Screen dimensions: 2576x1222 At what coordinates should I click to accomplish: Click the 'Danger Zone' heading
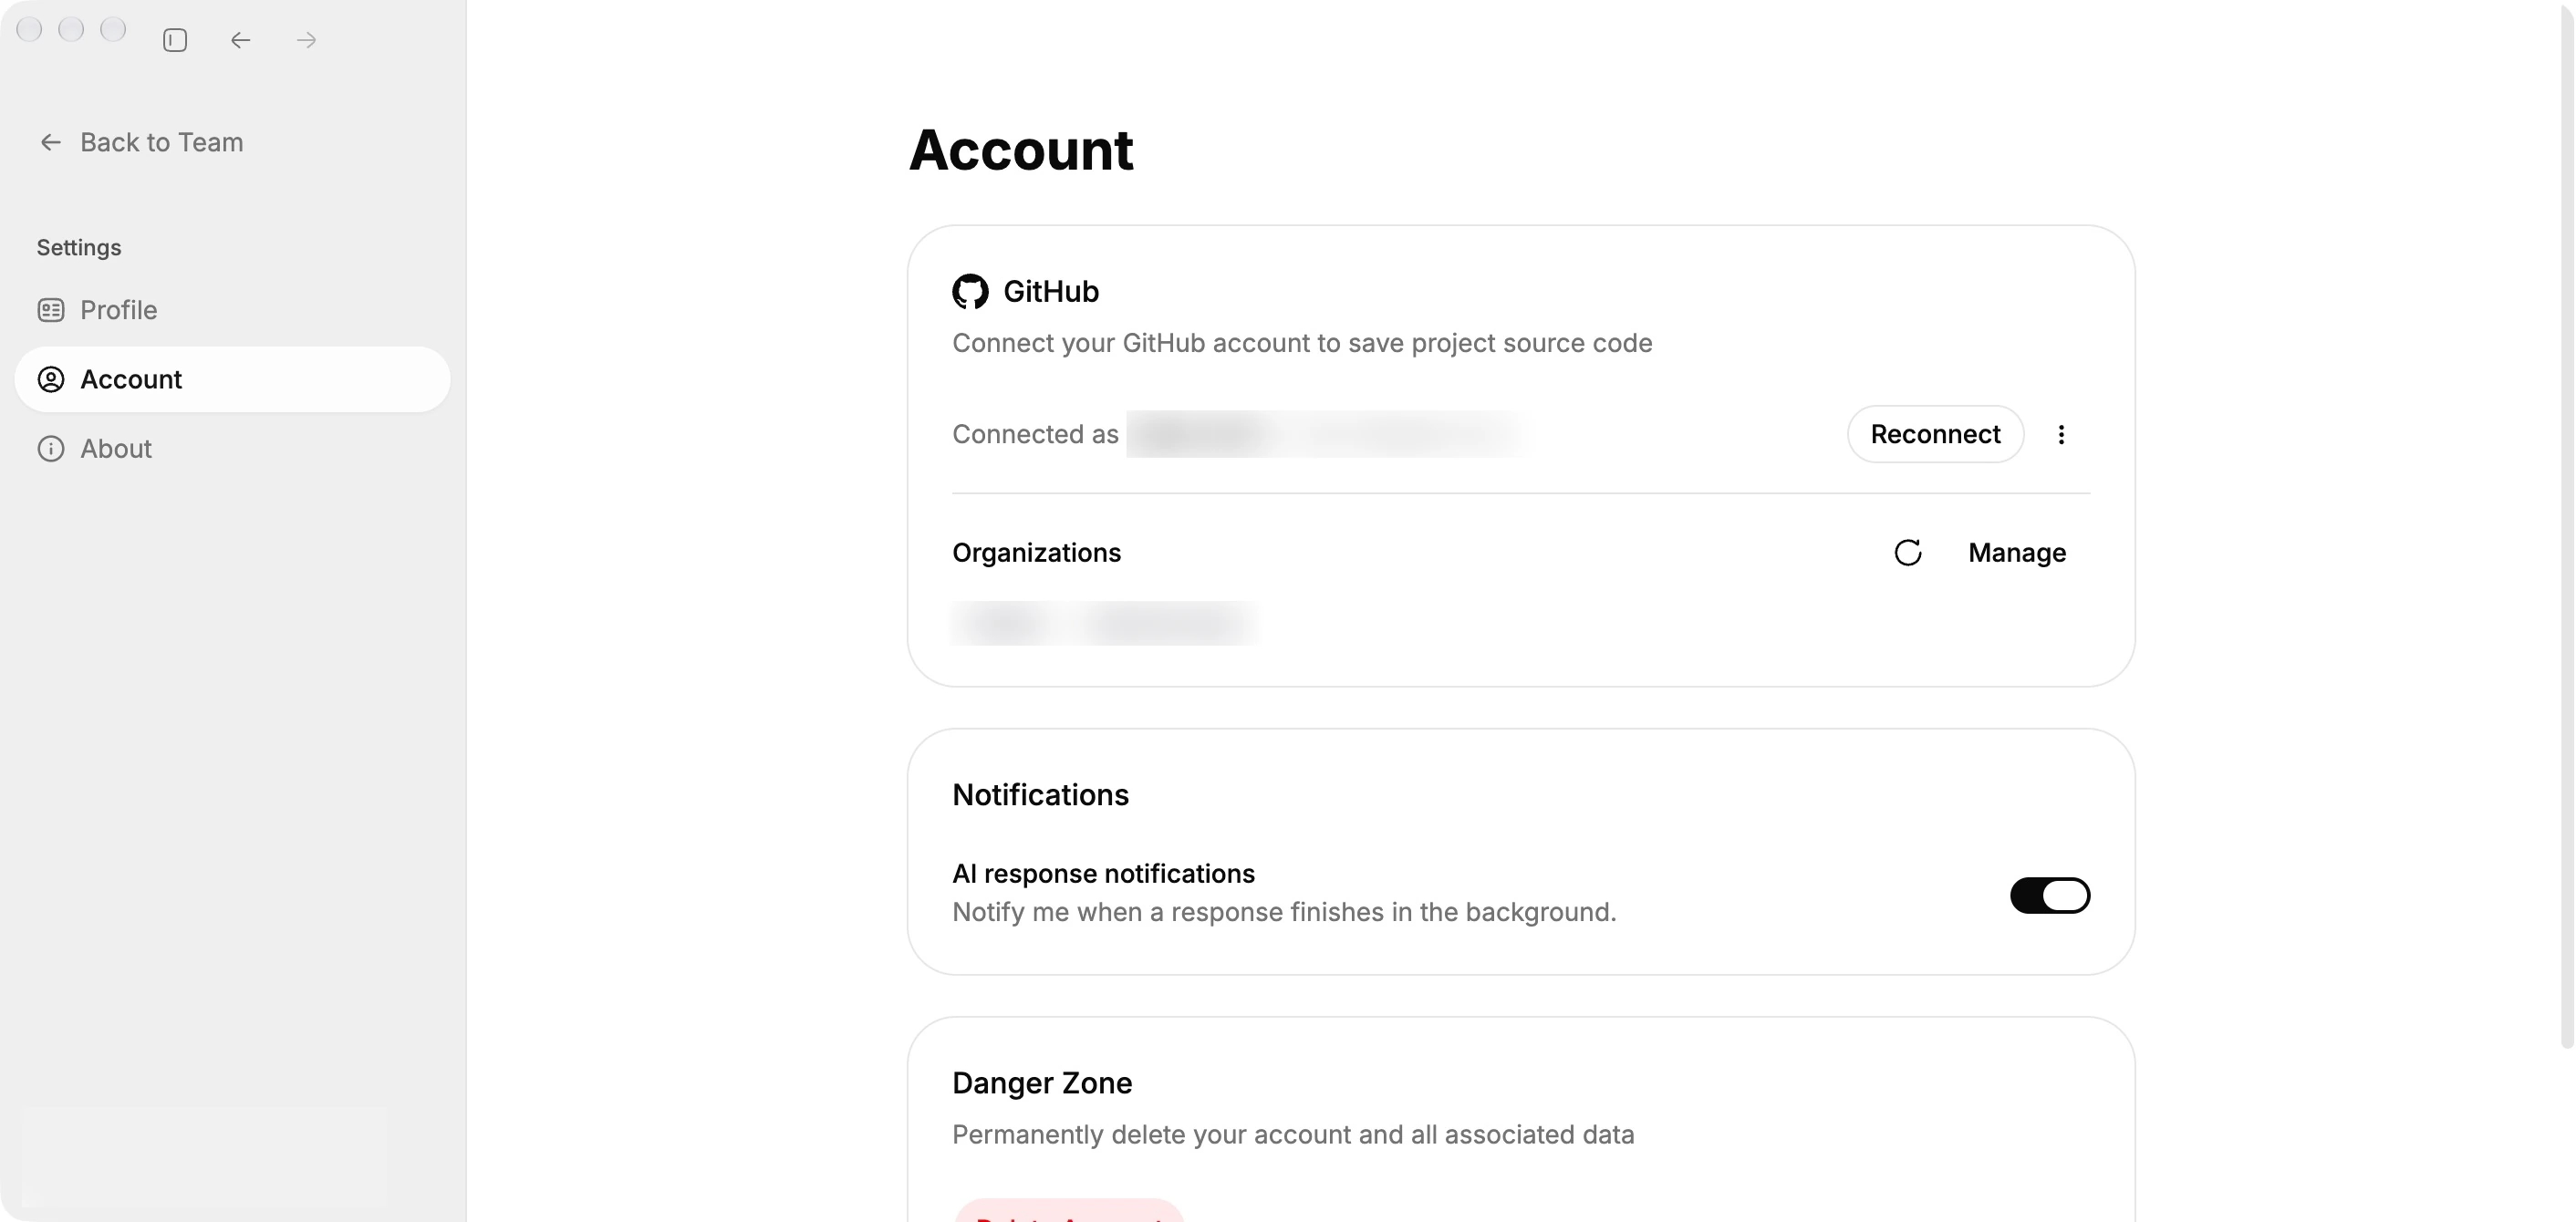1042,1083
